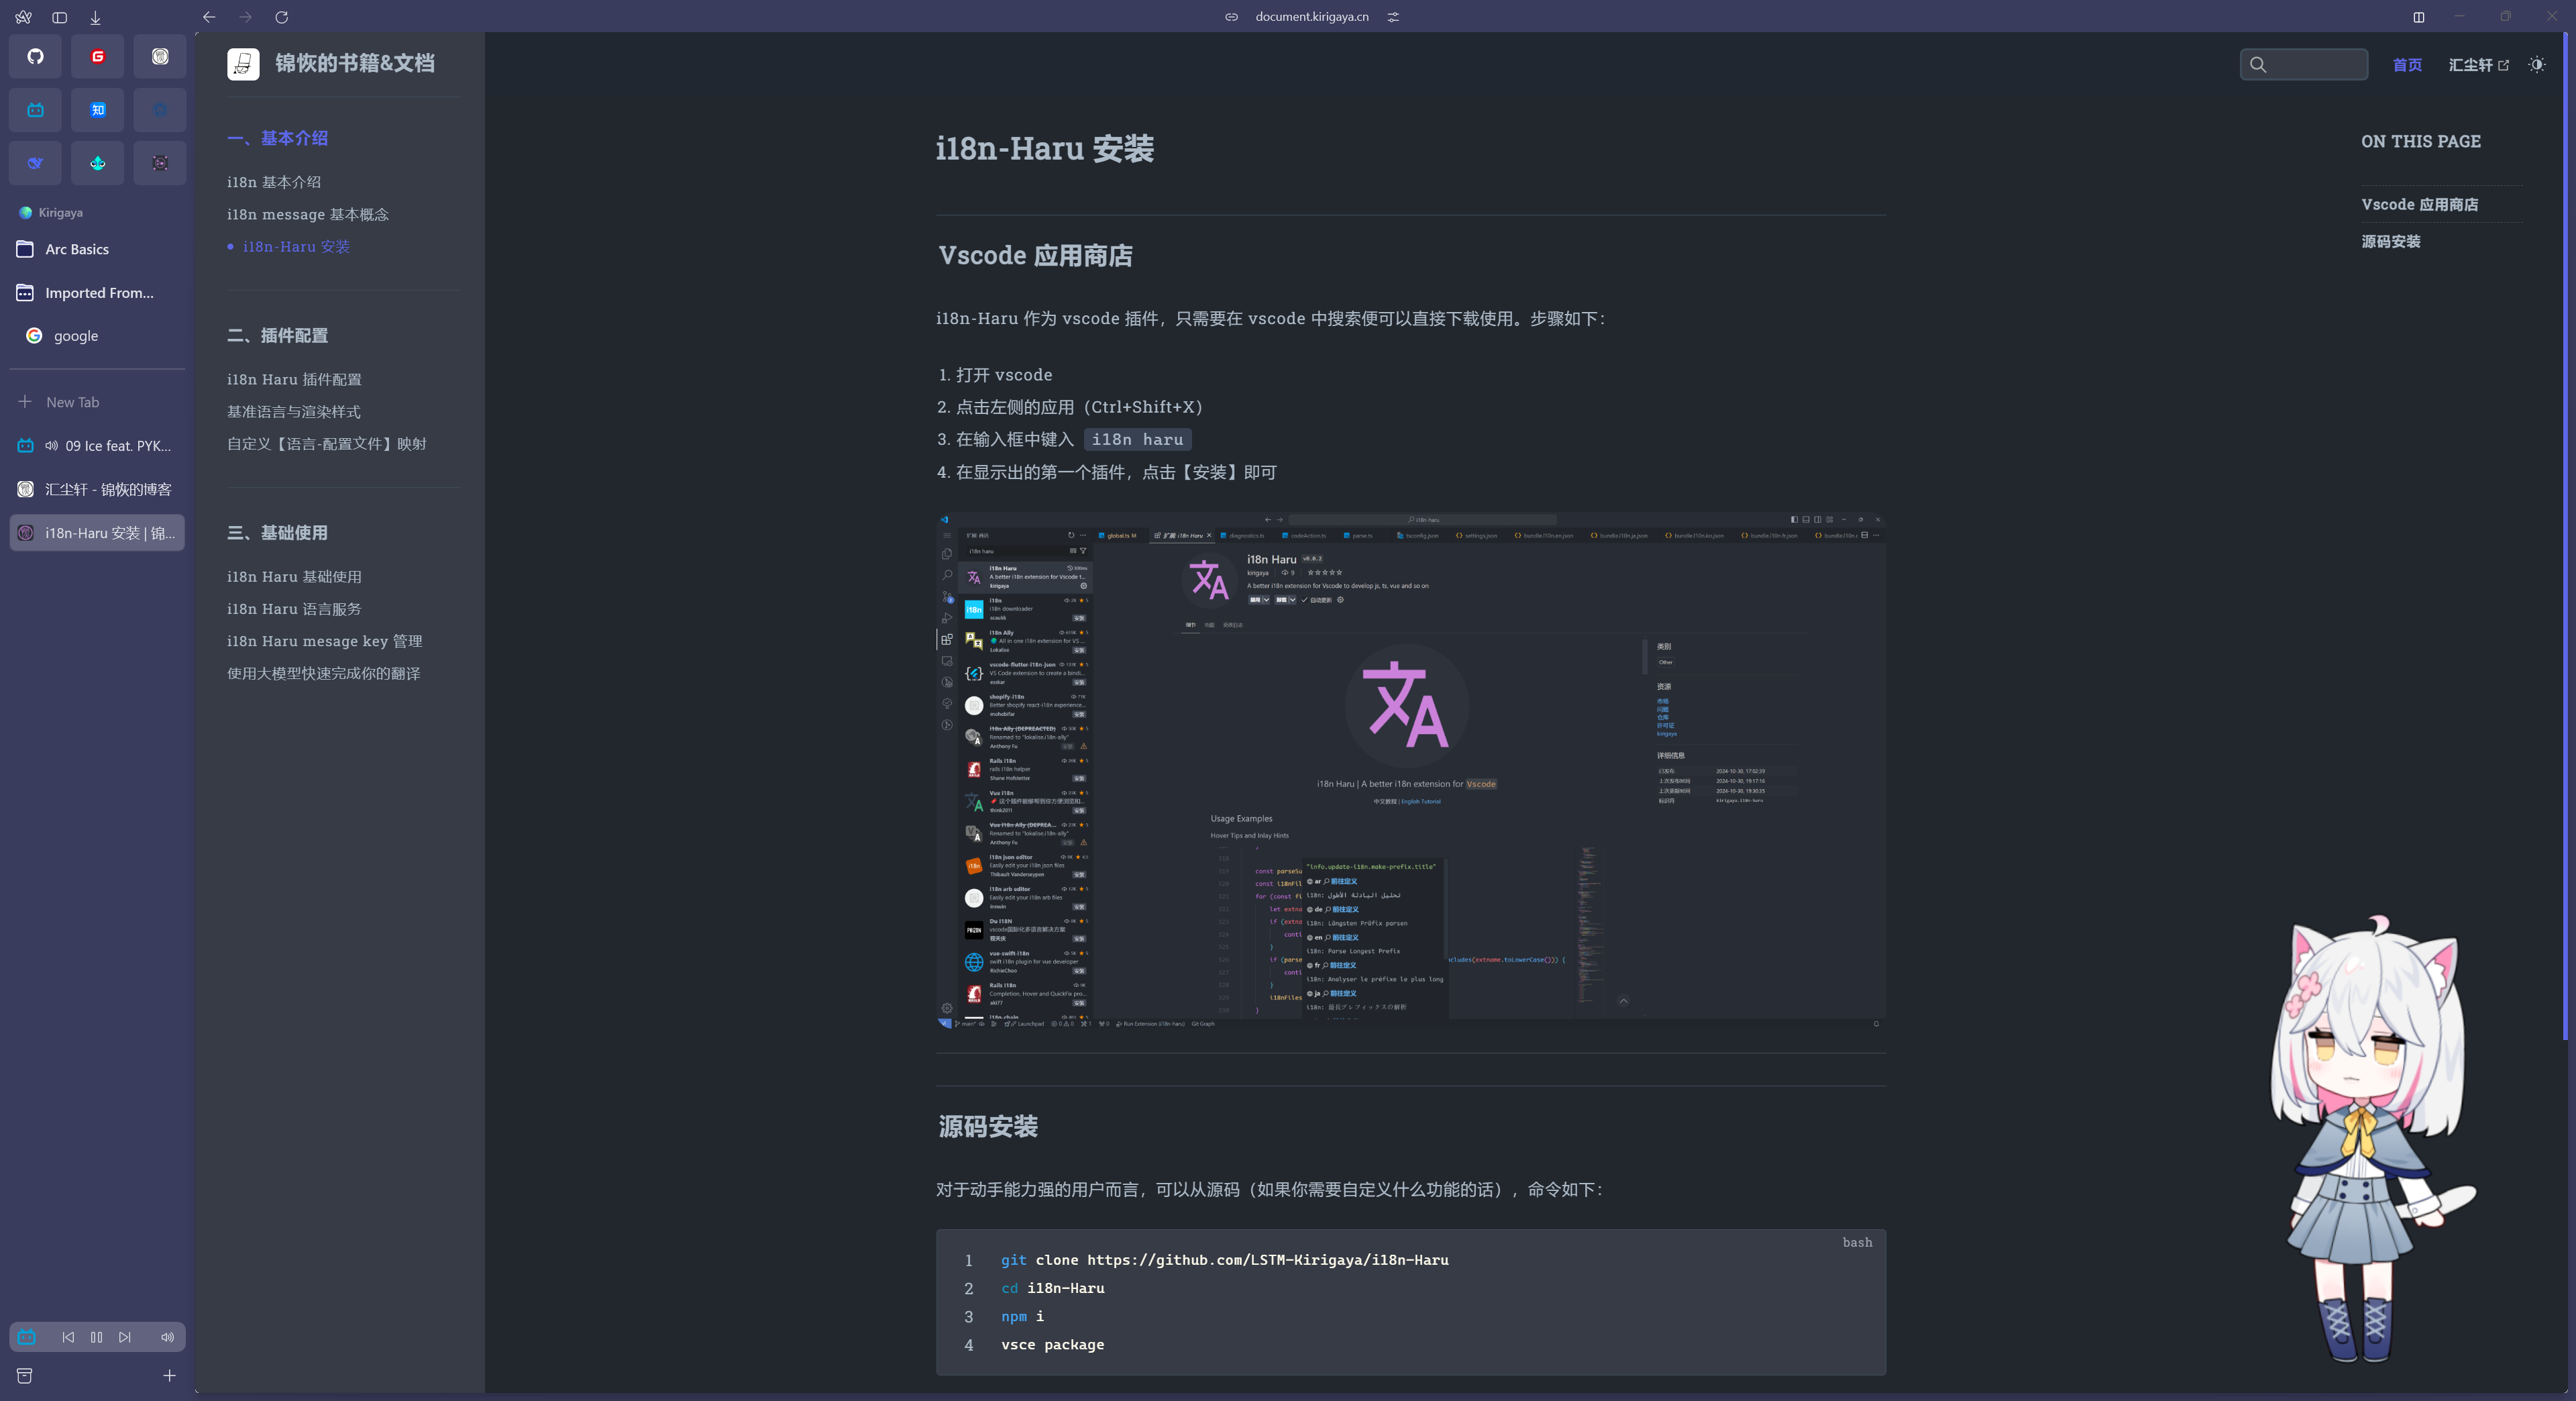Viewport: 2576px width, 1401px height.
Task: Open the GitHub icon in the sidebar
Action: pos(35,57)
